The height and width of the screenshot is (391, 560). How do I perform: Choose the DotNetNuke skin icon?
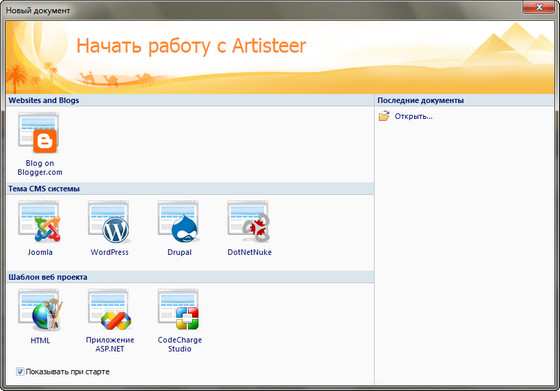coord(248,221)
